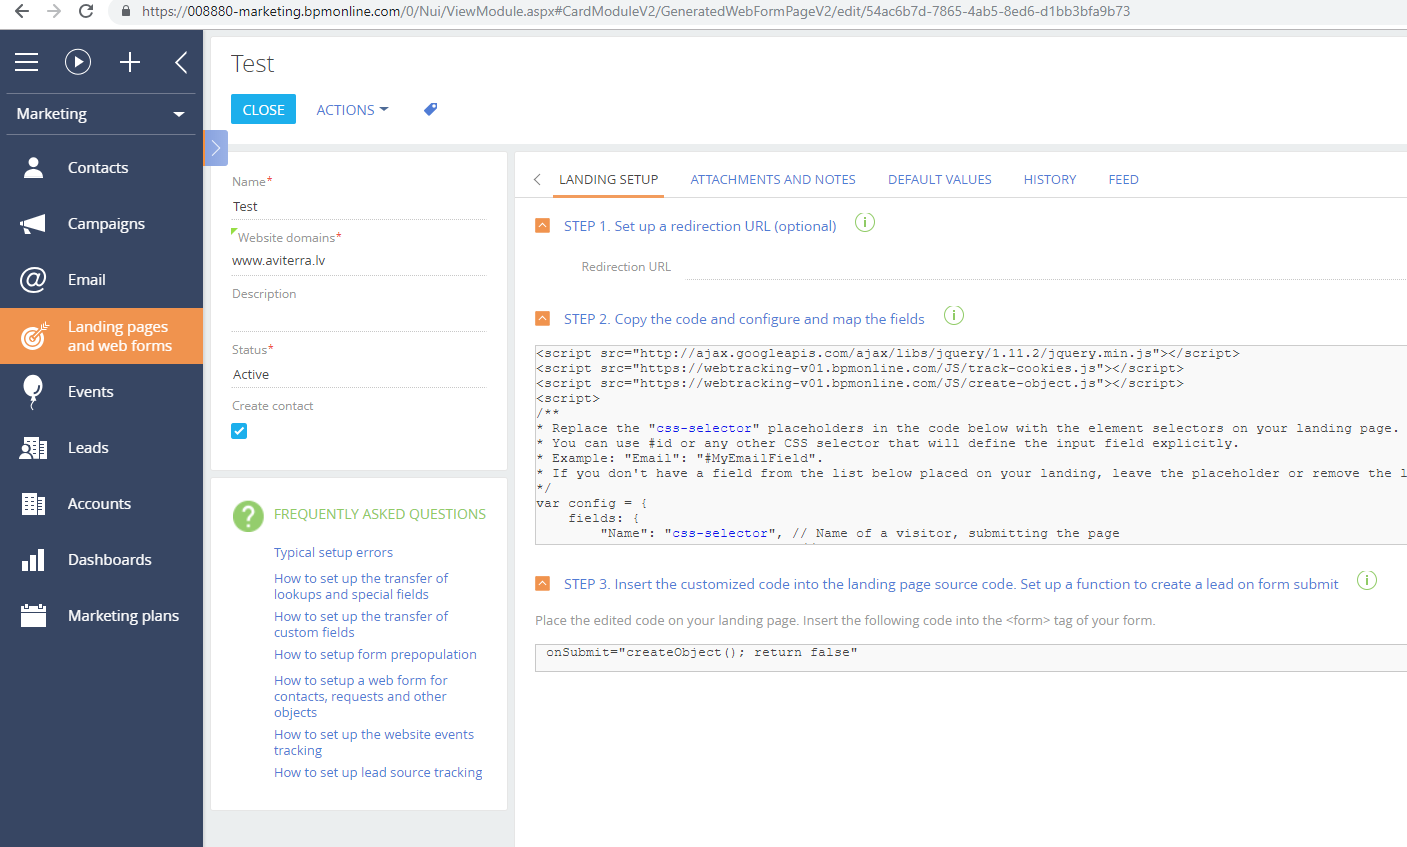Screen dimensions: 1407x847
Task: Click Step 3 insert customized code heading
Action: coord(951,584)
